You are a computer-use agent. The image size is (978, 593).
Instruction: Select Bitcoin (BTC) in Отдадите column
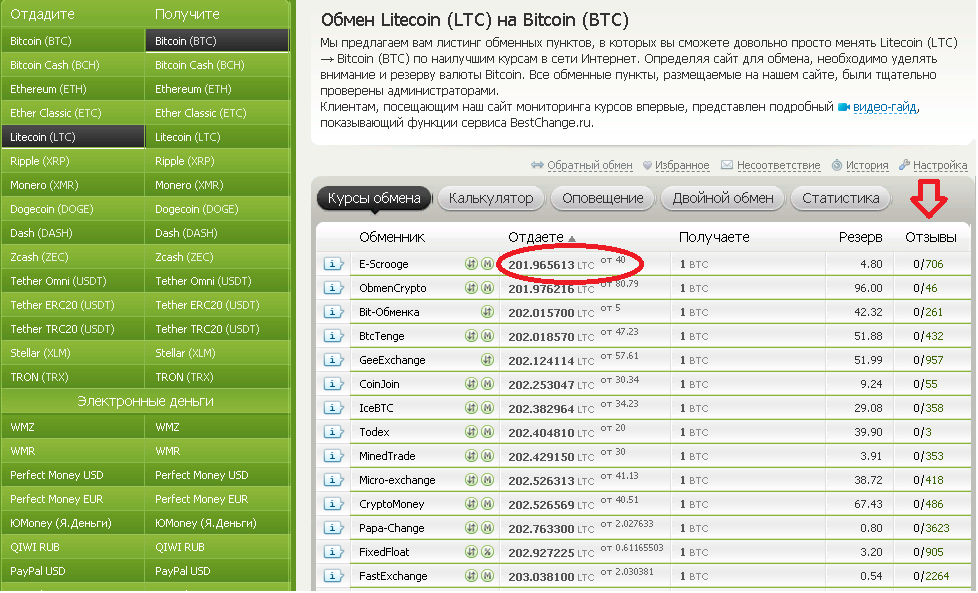tap(73, 41)
